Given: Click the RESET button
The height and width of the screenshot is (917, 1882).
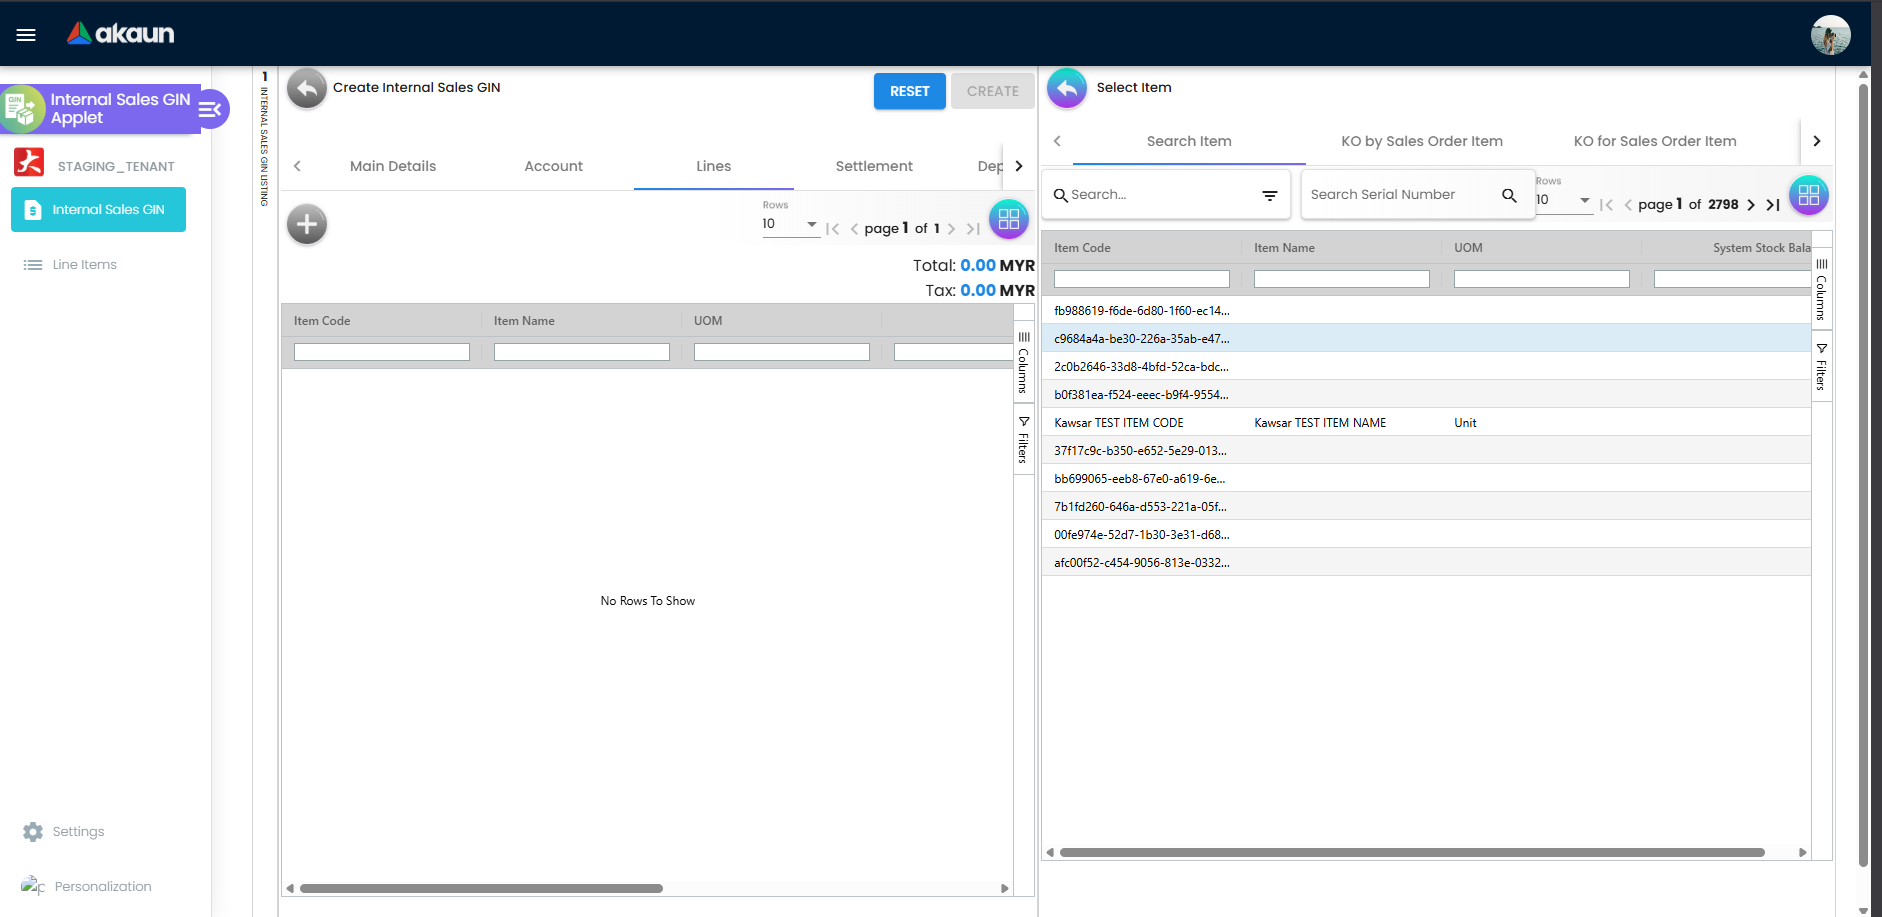Looking at the screenshot, I should pos(909,91).
